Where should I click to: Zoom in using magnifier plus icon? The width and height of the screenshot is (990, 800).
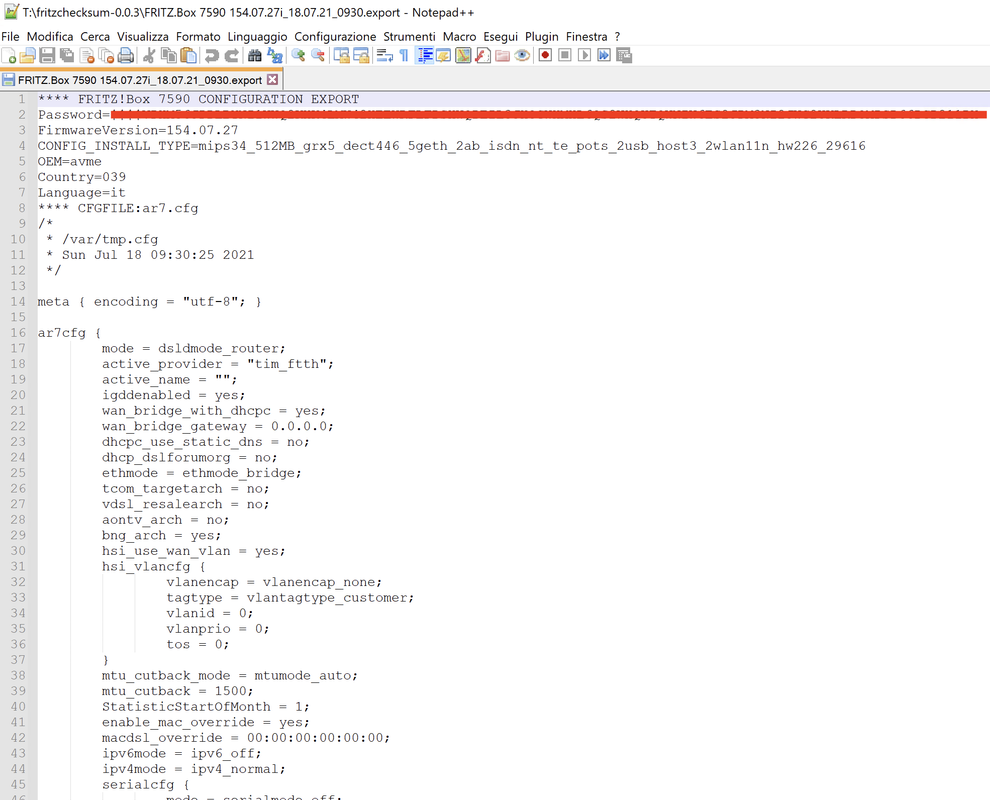tap(298, 56)
